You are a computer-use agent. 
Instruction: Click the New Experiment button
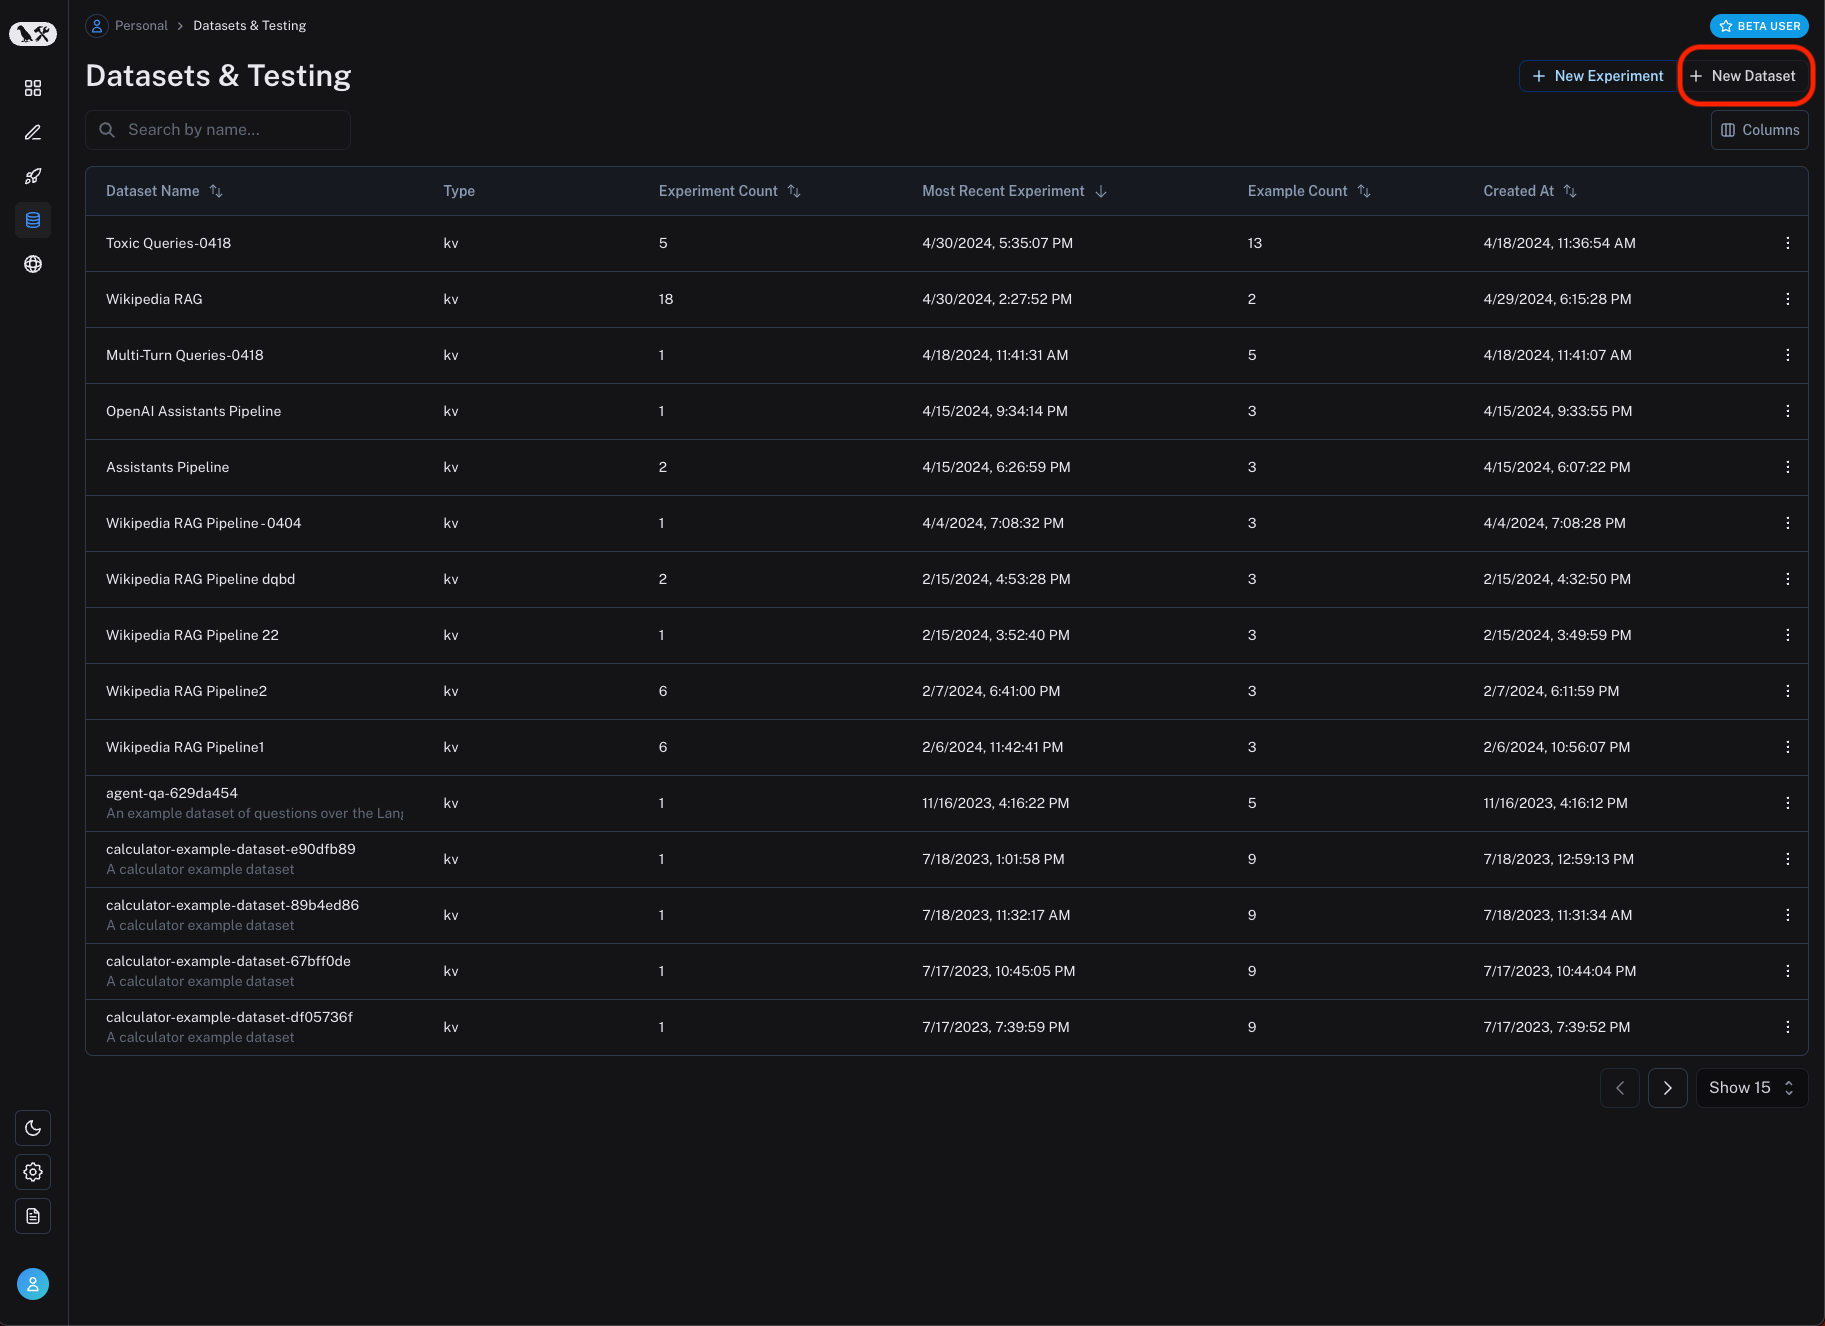(1597, 76)
